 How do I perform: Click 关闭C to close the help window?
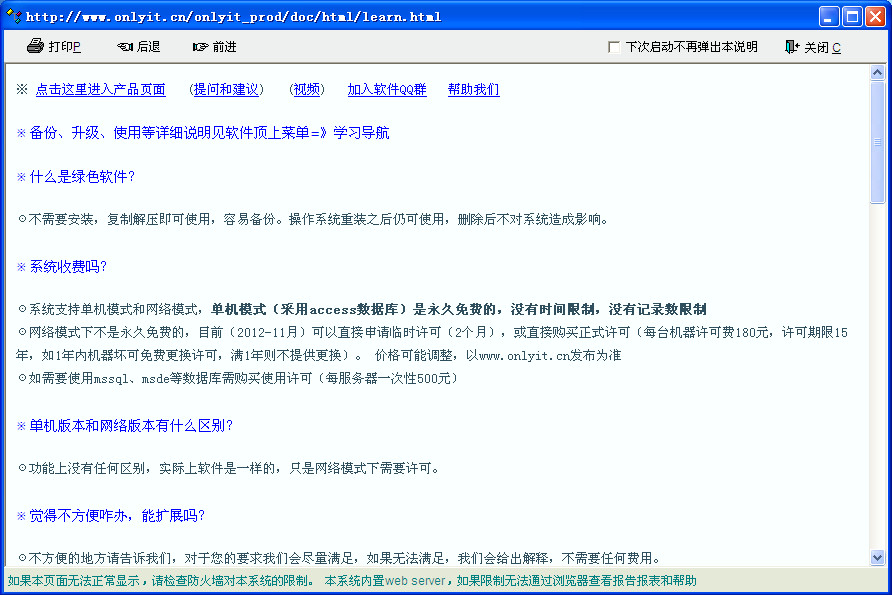pyautogui.click(x=822, y=46)
